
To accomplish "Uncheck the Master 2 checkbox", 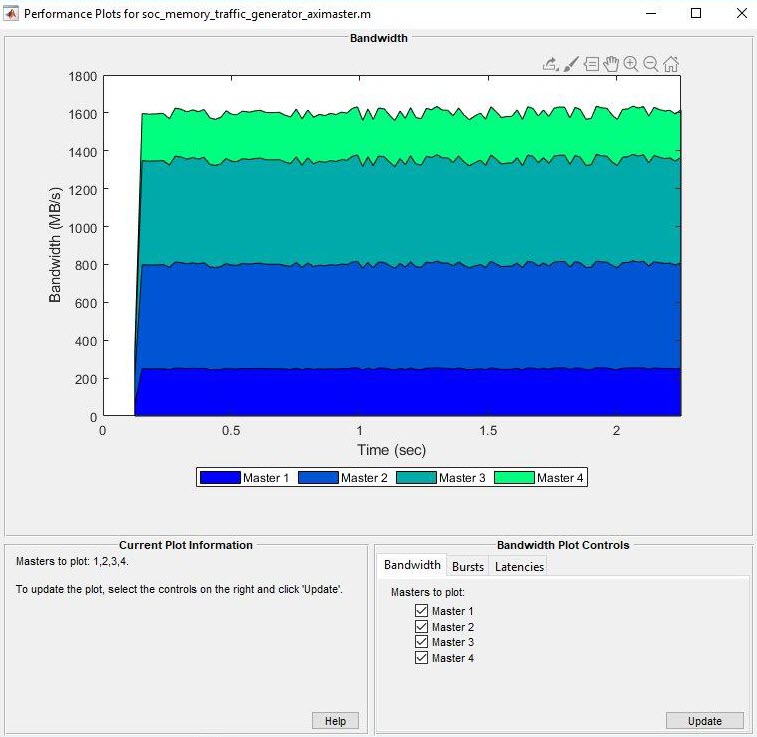I will tap(421, 626).
